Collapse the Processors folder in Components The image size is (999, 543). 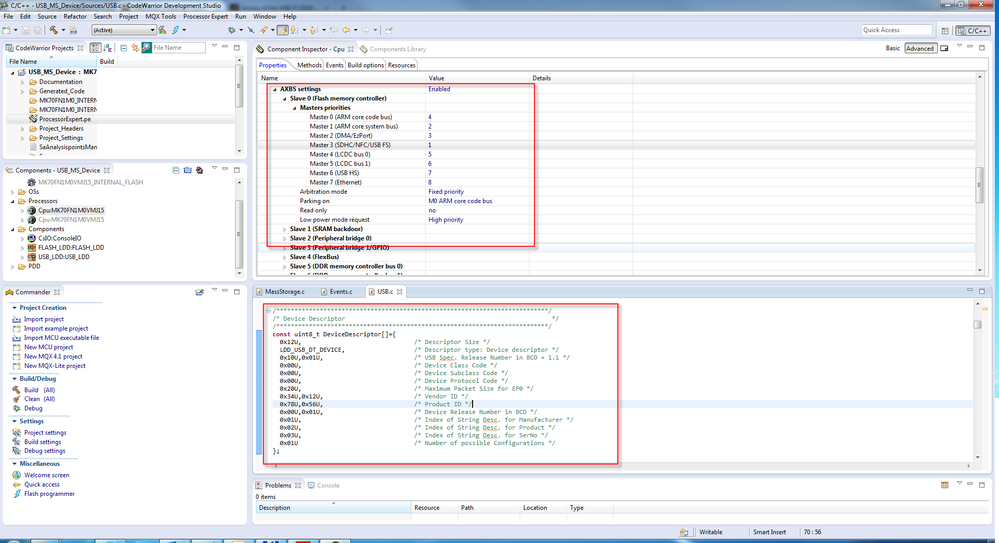coord(13,201)
